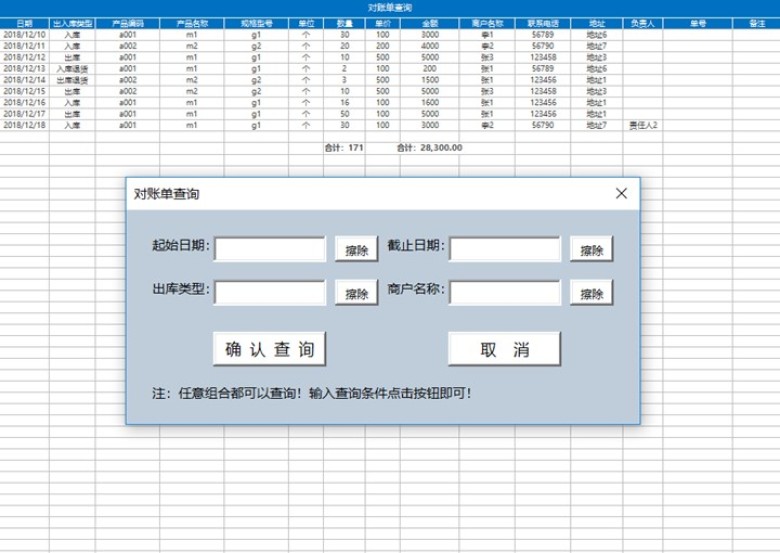Select quantity cell 50
The width and height of the screenshot is (780, 553).
pyautogui.click(x=344, y=114)
